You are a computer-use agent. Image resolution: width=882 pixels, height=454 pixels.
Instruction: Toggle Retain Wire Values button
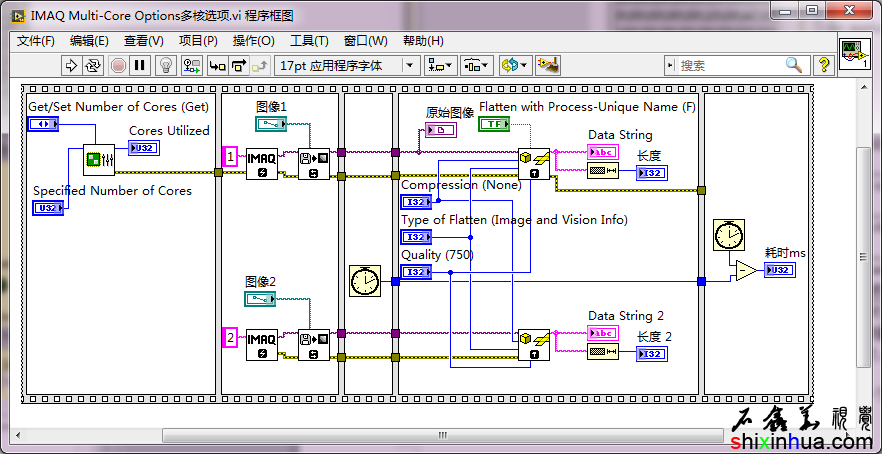tap(192, 65)
